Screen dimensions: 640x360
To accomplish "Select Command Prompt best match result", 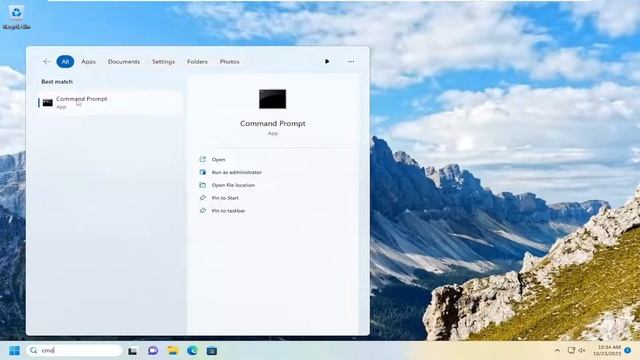I will coord(110,102).
